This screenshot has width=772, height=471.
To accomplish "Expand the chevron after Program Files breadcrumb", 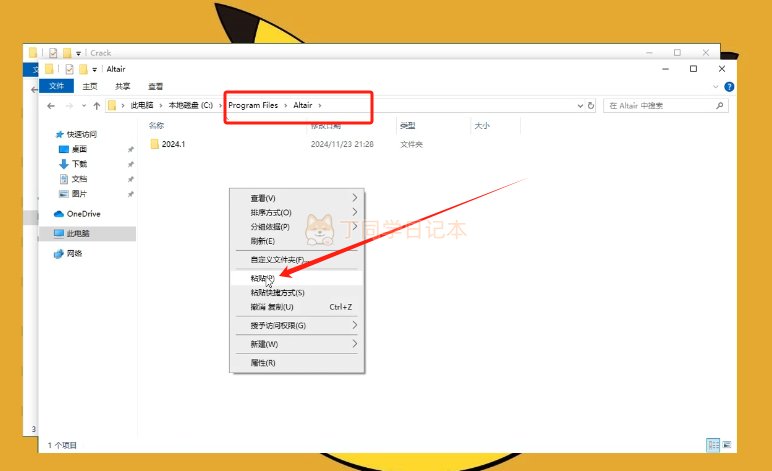I will click(286, 105).
